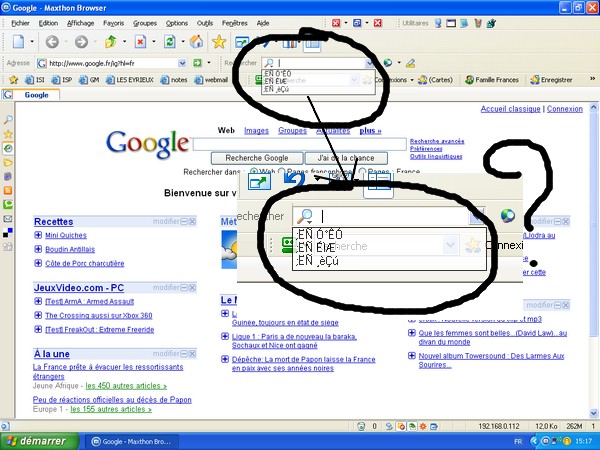Expand the ArmA : Armed Assault plus box
Image resolution: width=600 pixels, height=450 pixels.
click(38, 301)
